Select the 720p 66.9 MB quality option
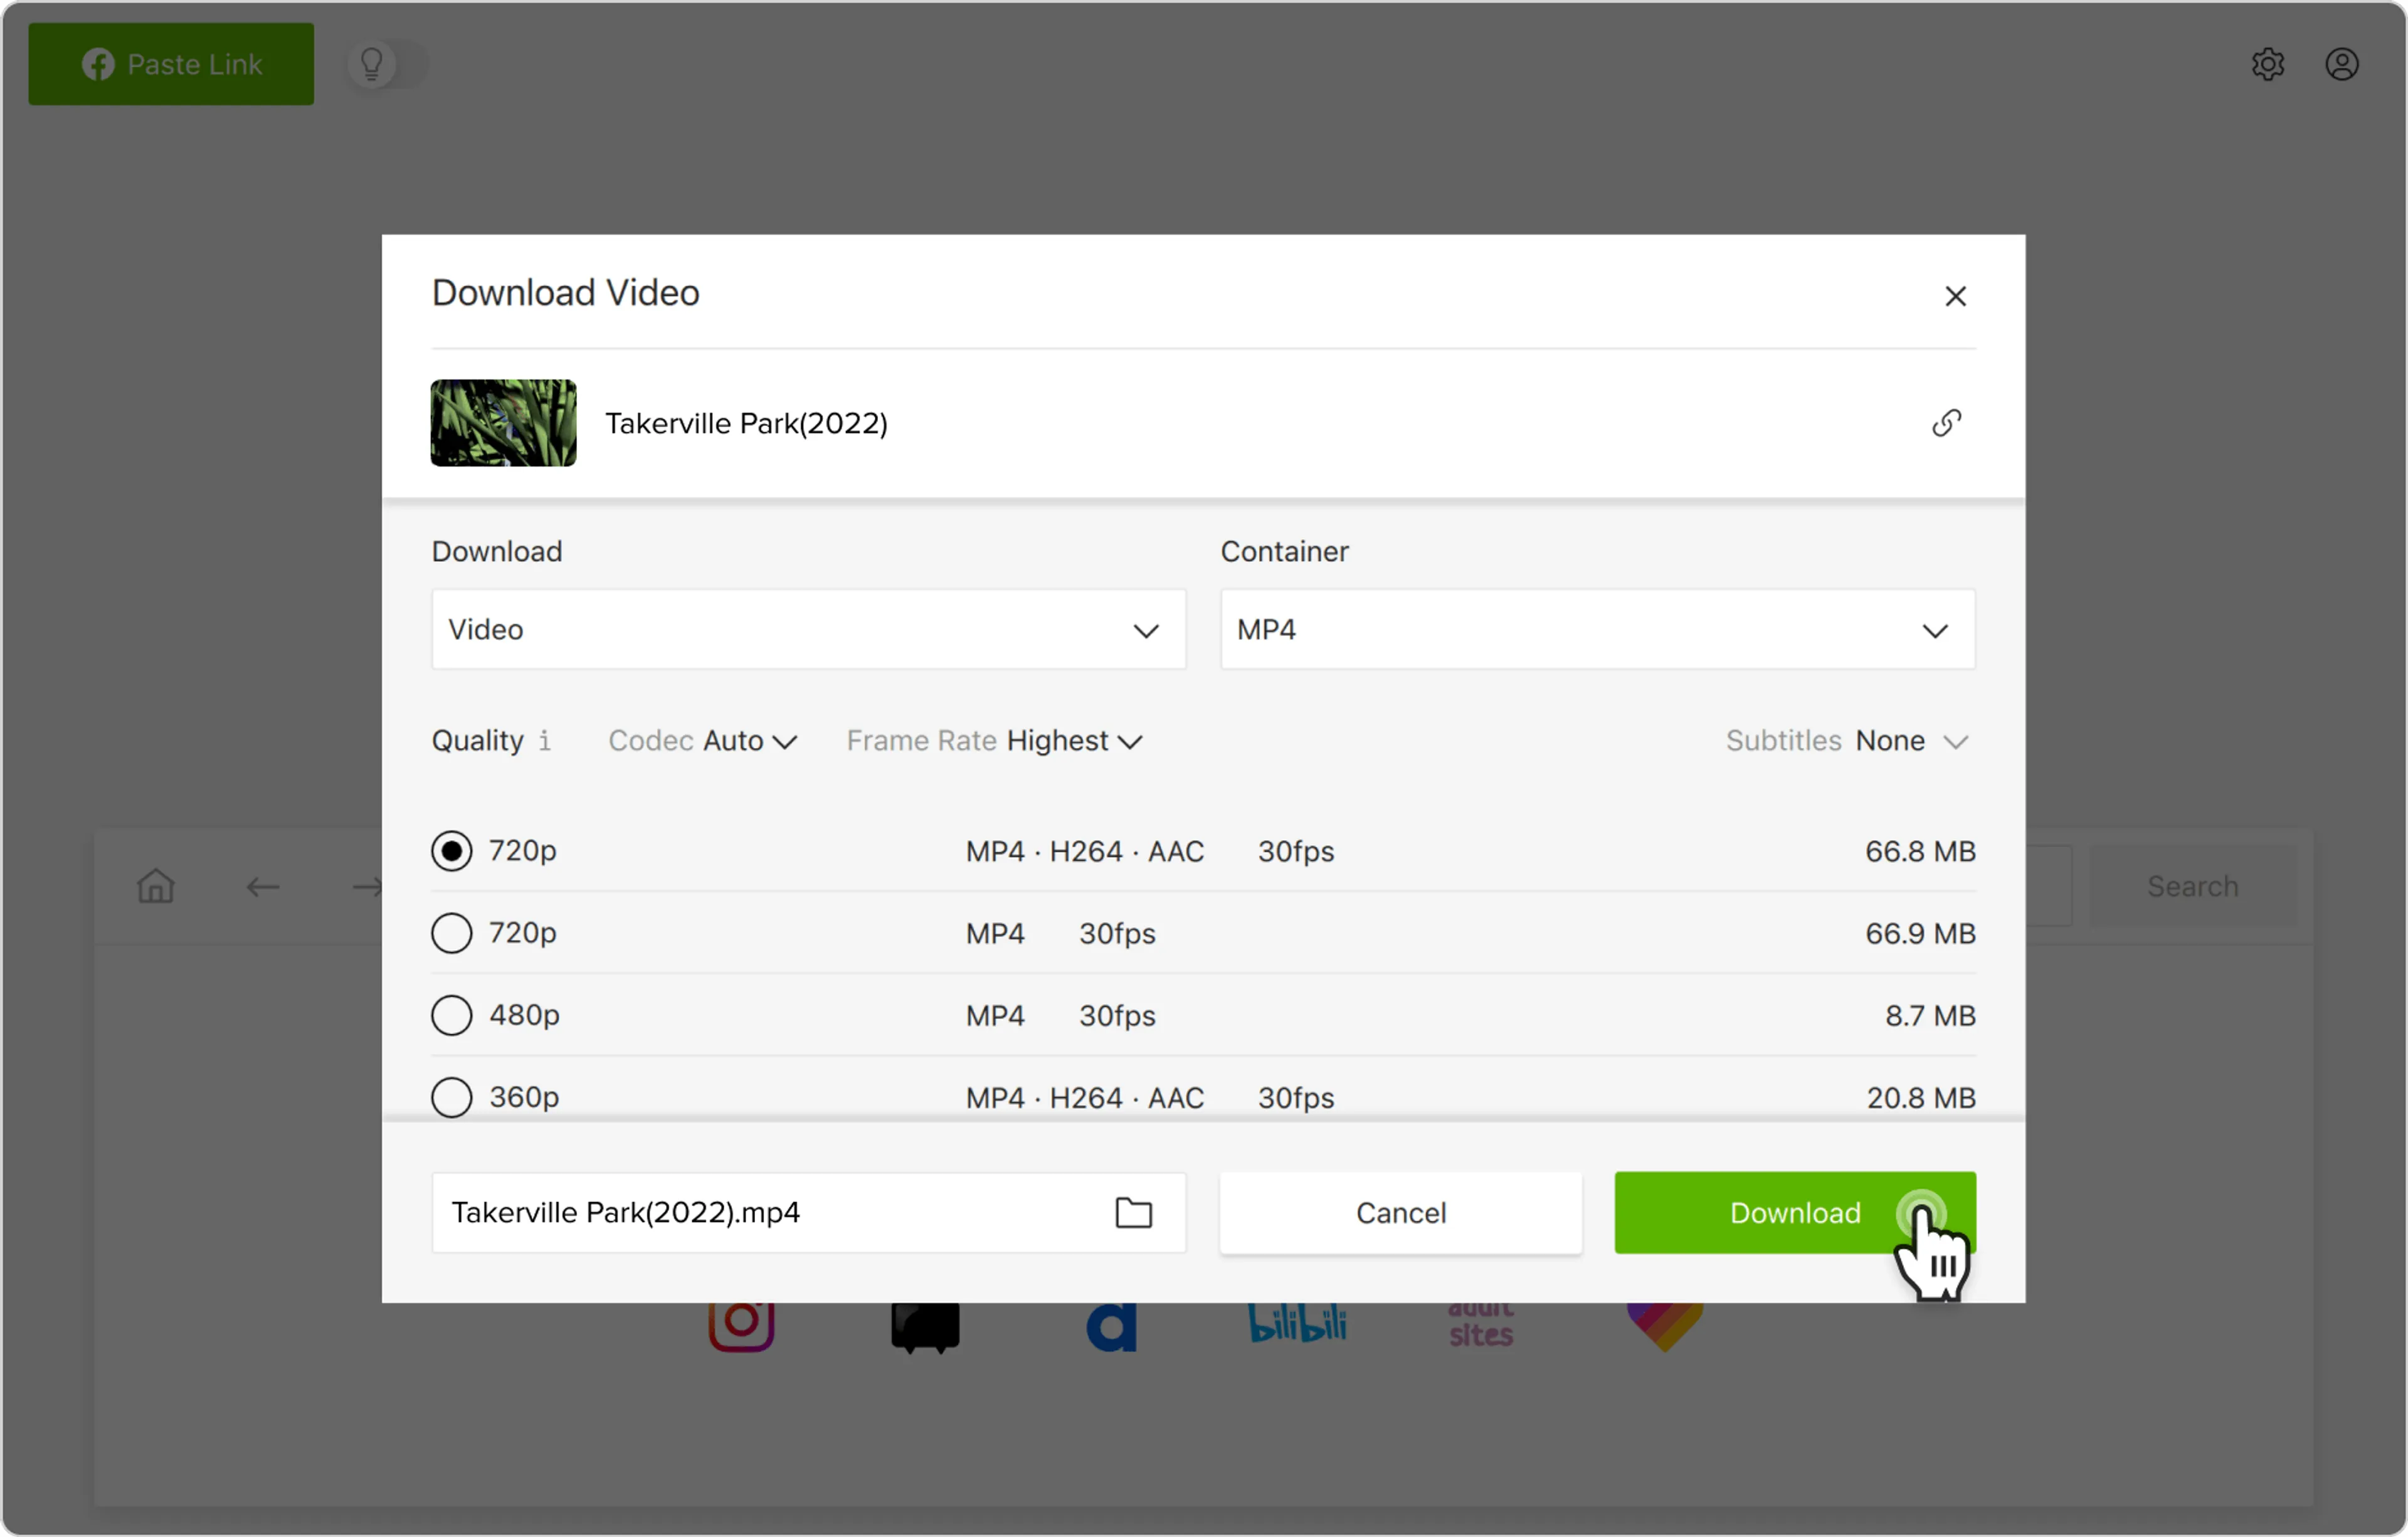The image size is (2408, 1537). point(452,933)
